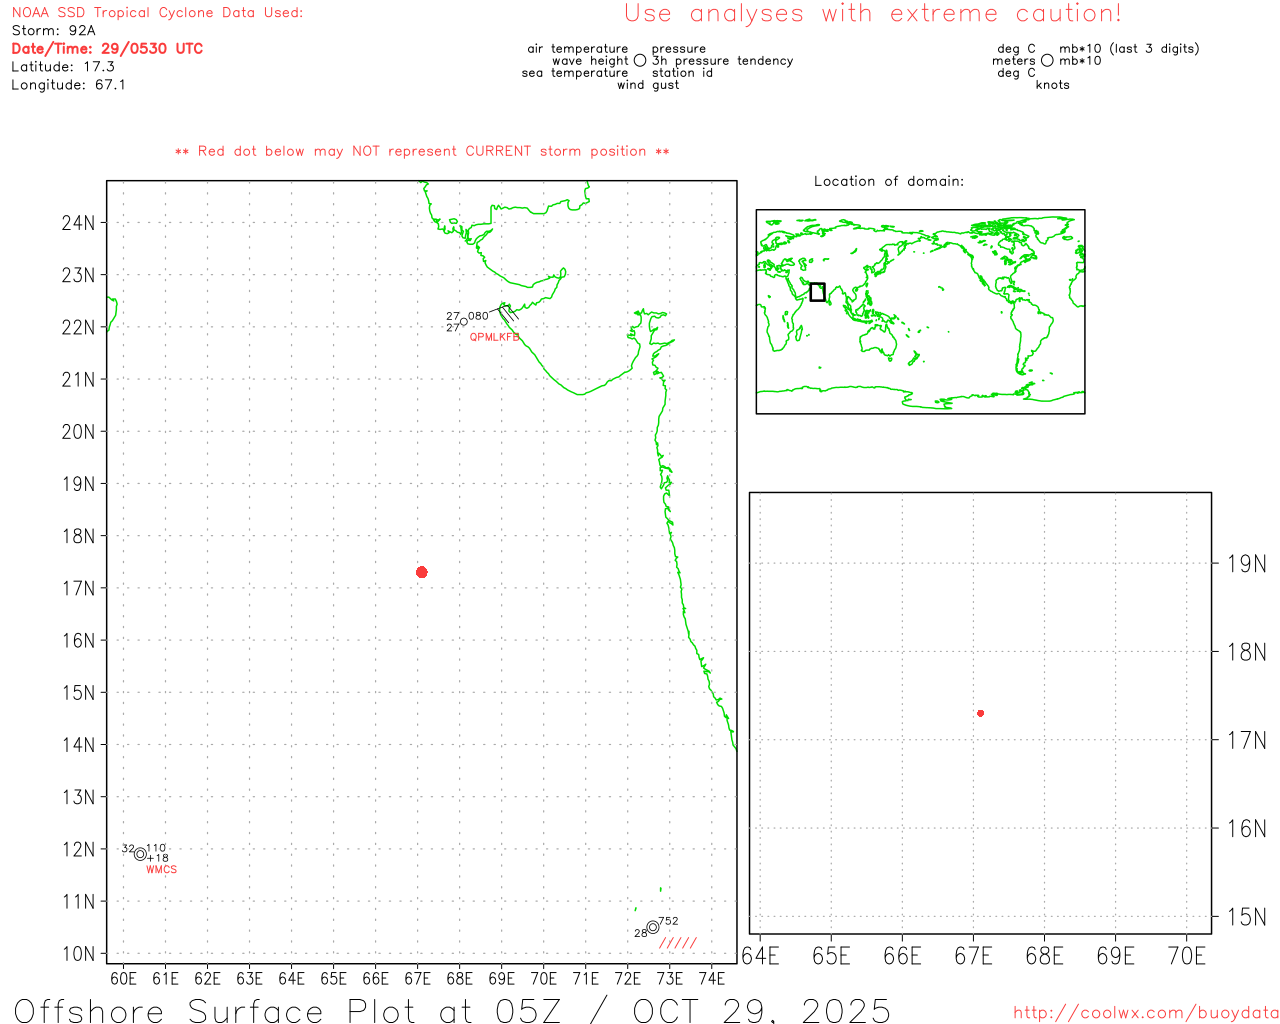The height and width of the screenshot is (1024, 1280).
Task: Click the red slashes marker at map bottom
Action: click(x=678, y=943)
